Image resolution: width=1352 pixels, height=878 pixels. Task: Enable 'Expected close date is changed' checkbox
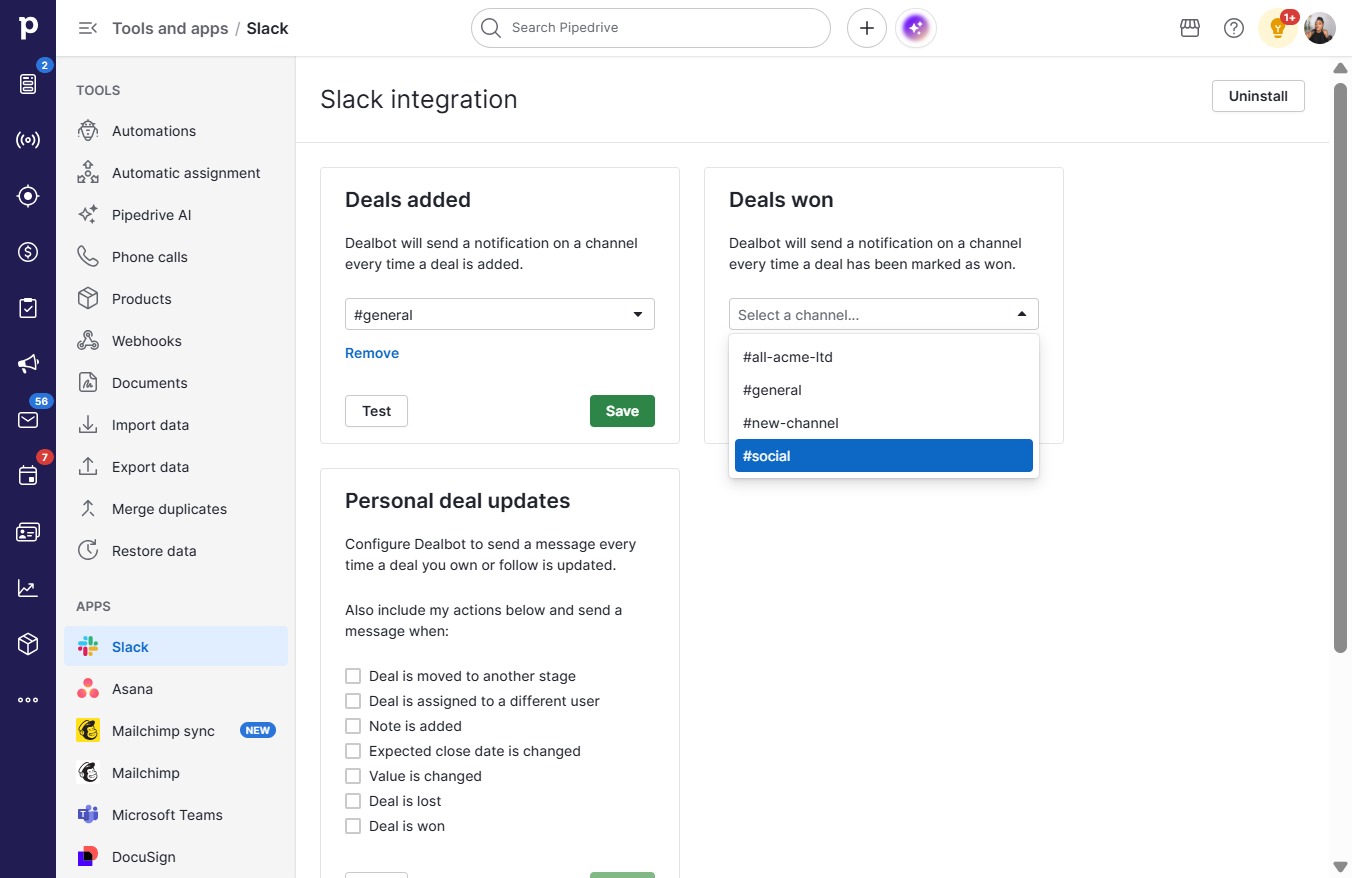353,751
